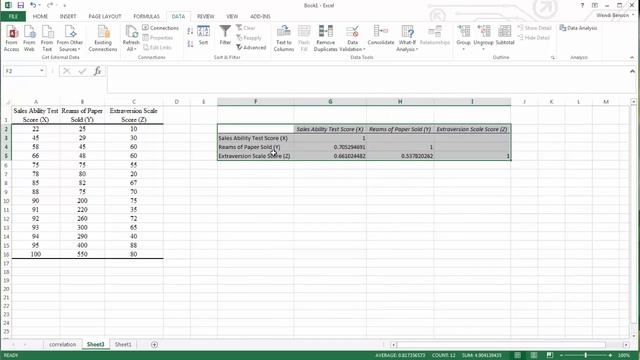Image resolution: width=640 pixels, height=360 pixels.
Task: Add a new sheet button
Action: pyautogui.click(x=154, y=345)
